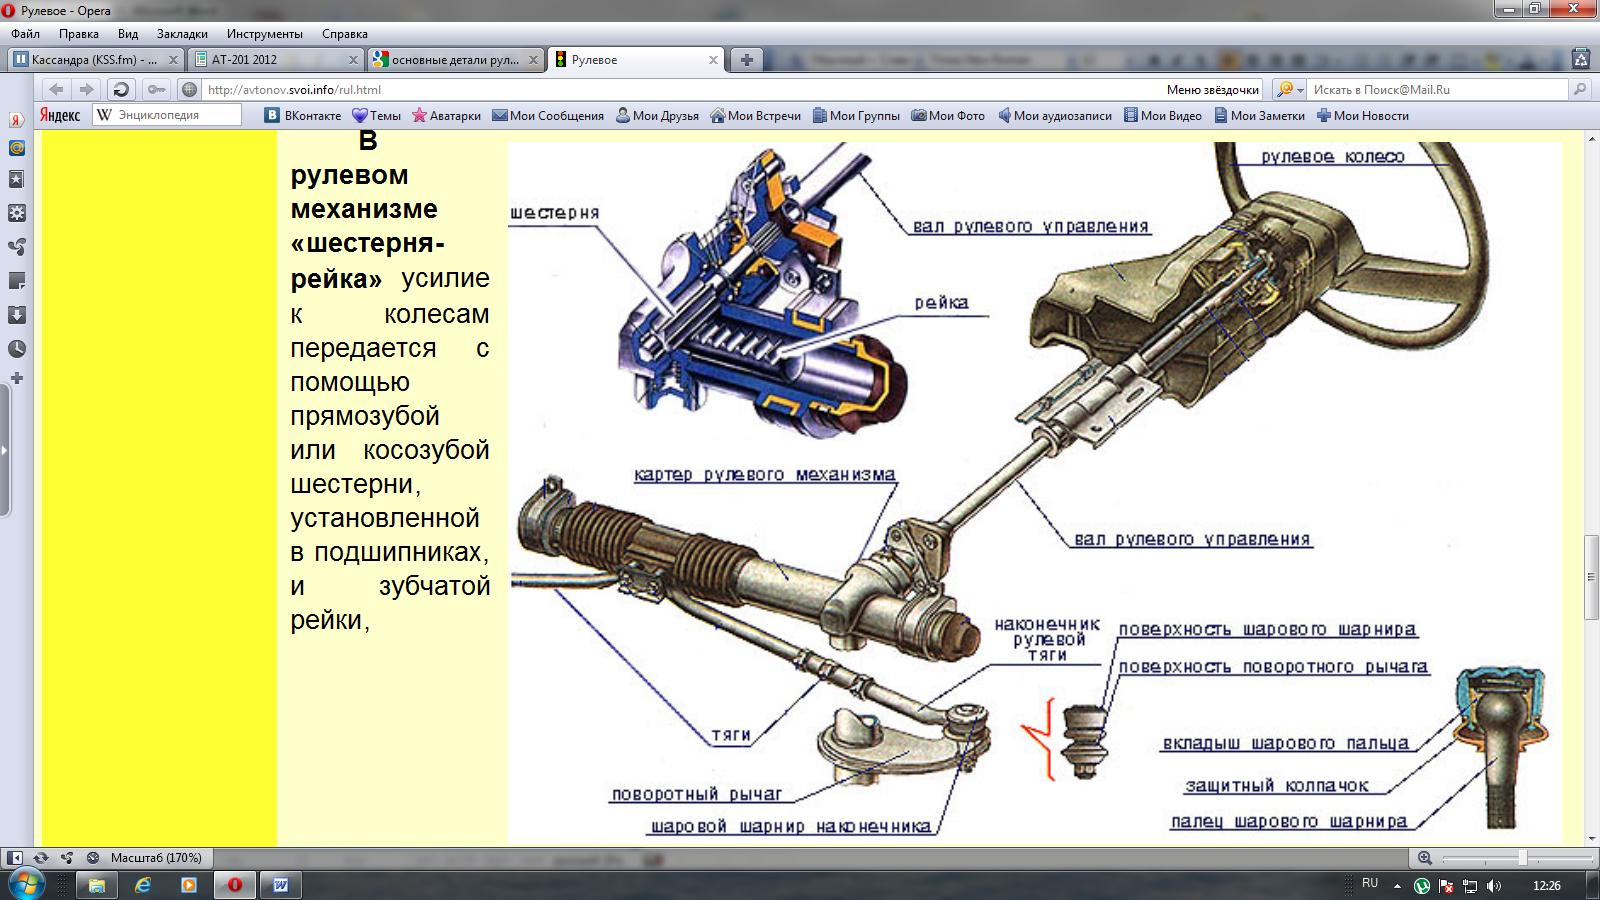Open the Downloads panel in sidebar
Screen dimensions: 1600x900
point(16,315)
